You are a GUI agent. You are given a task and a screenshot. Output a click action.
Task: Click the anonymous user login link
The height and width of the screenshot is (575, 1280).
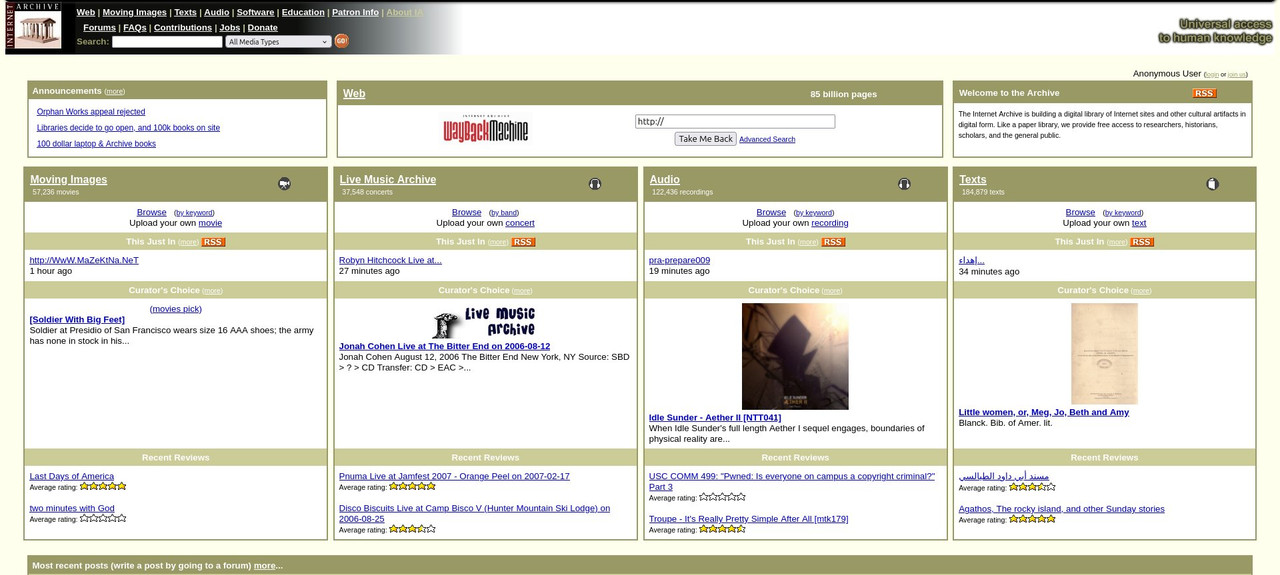[1212, 75]
